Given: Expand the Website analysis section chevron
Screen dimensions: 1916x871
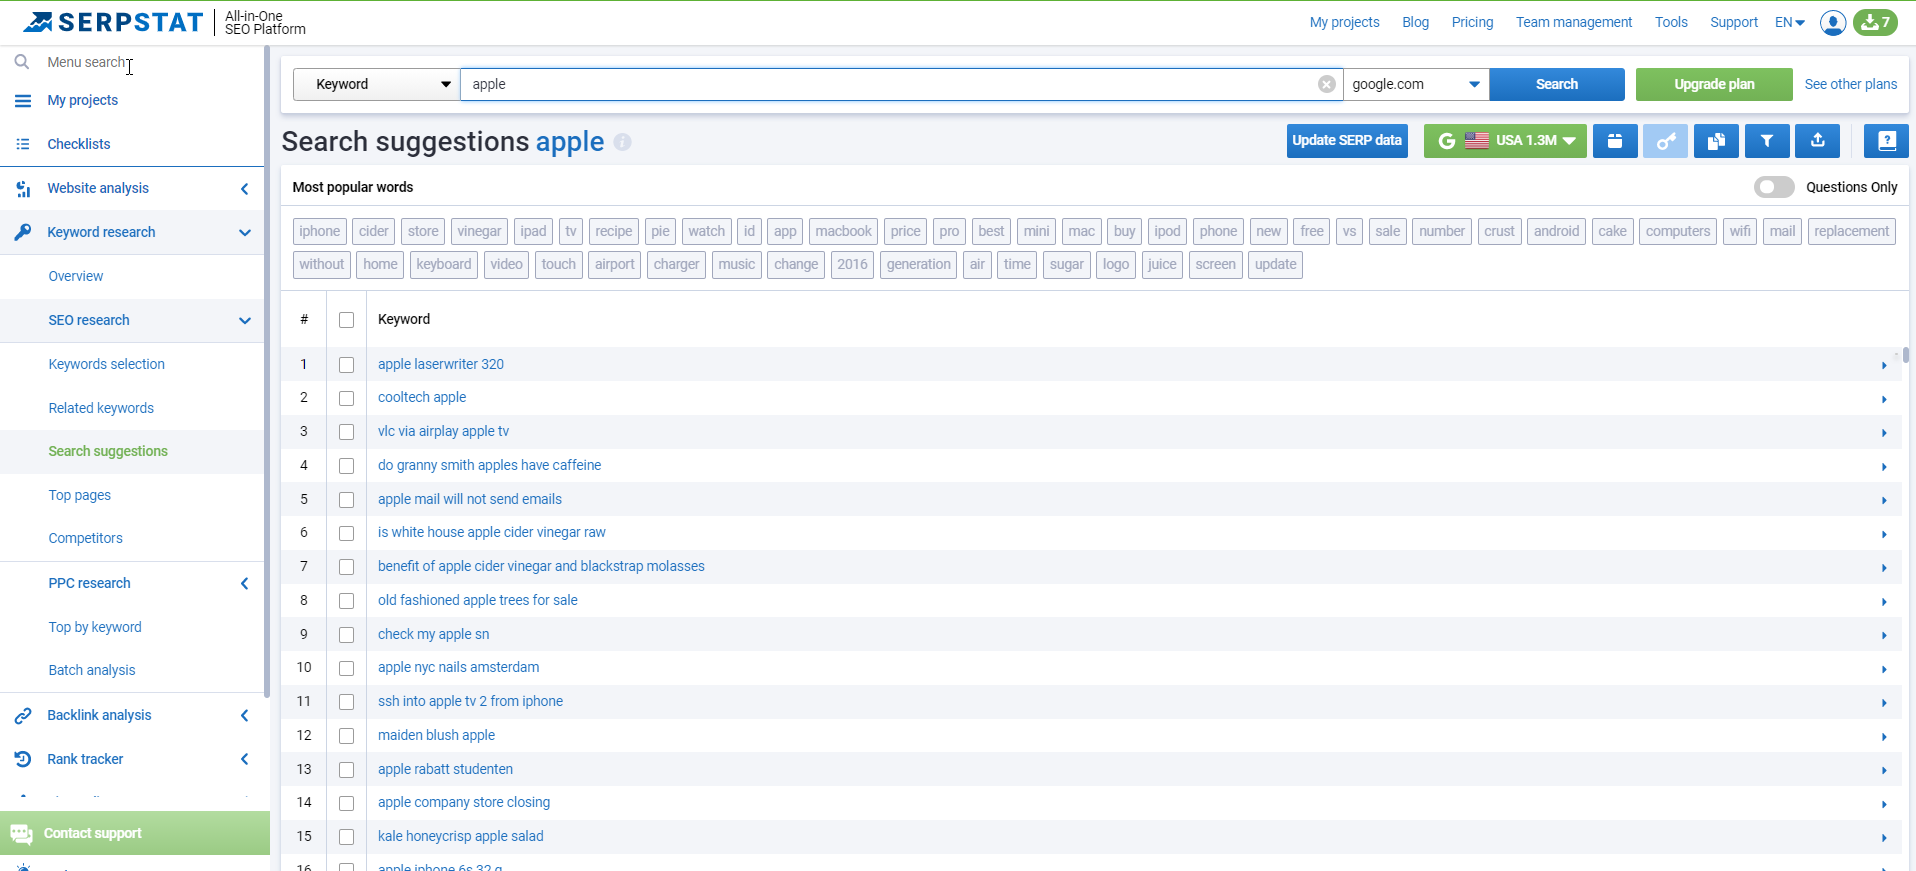Looking at the screenshot, I should coord(244,188).
